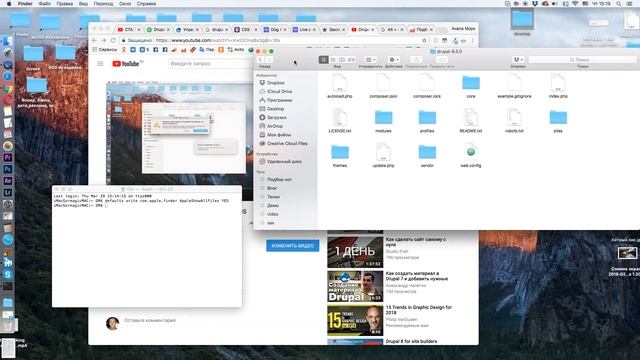Click the Finder search field
This screenshot has width=640, height=360.
[x=582, y=60]
